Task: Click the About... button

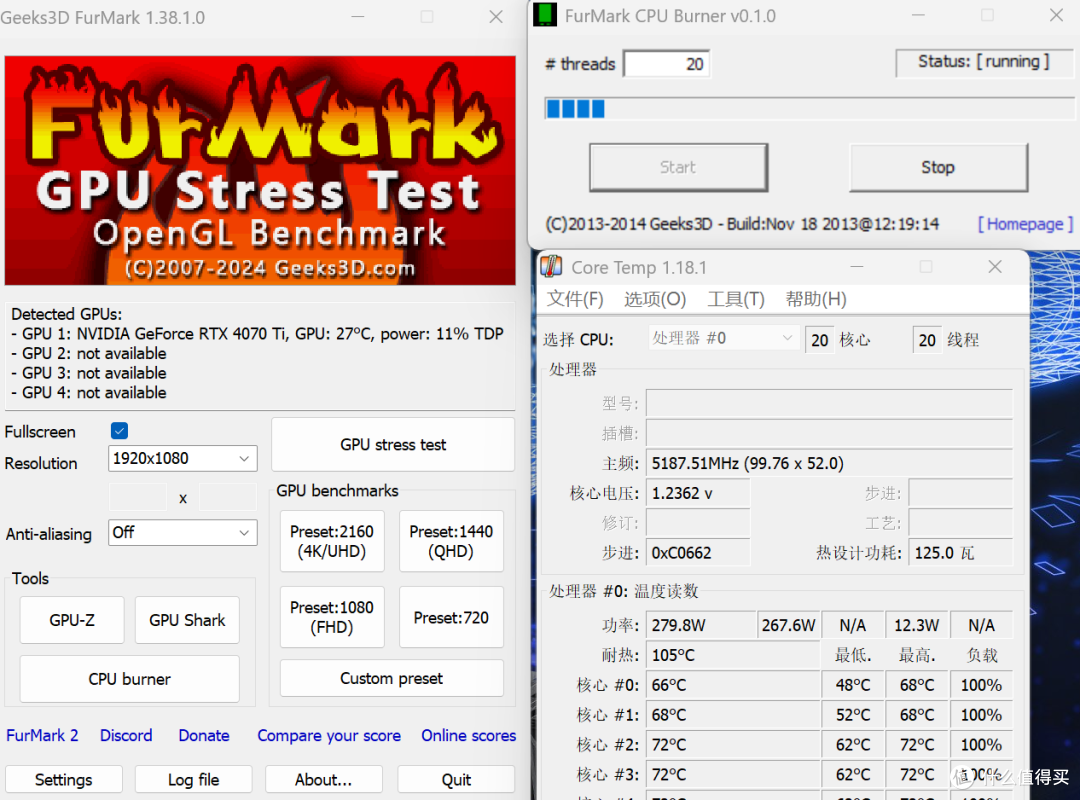Action: pyautogui.click(x=324, y=779)
